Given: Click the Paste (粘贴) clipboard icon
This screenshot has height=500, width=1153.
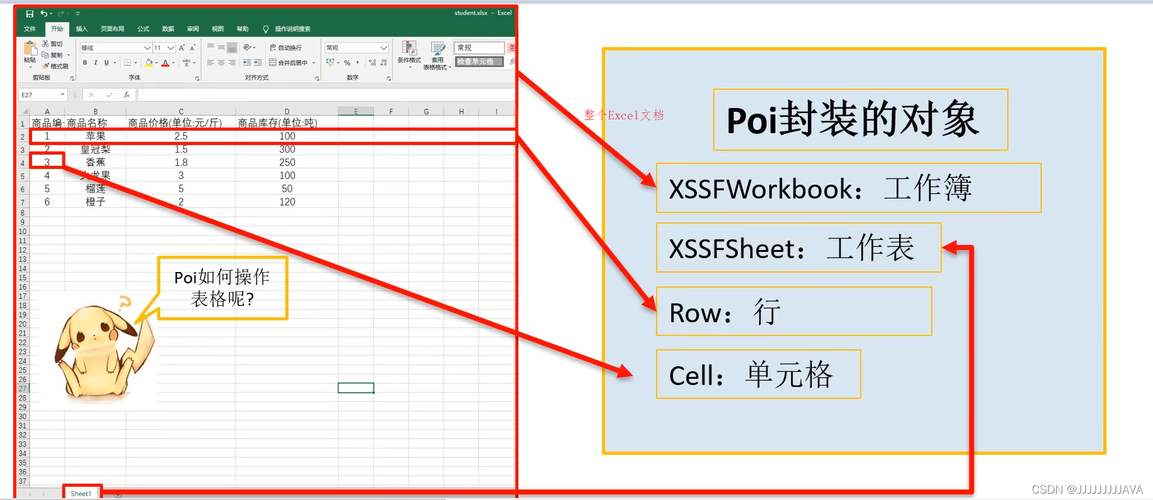Looking at the screenshot, I should click(30, 50).
